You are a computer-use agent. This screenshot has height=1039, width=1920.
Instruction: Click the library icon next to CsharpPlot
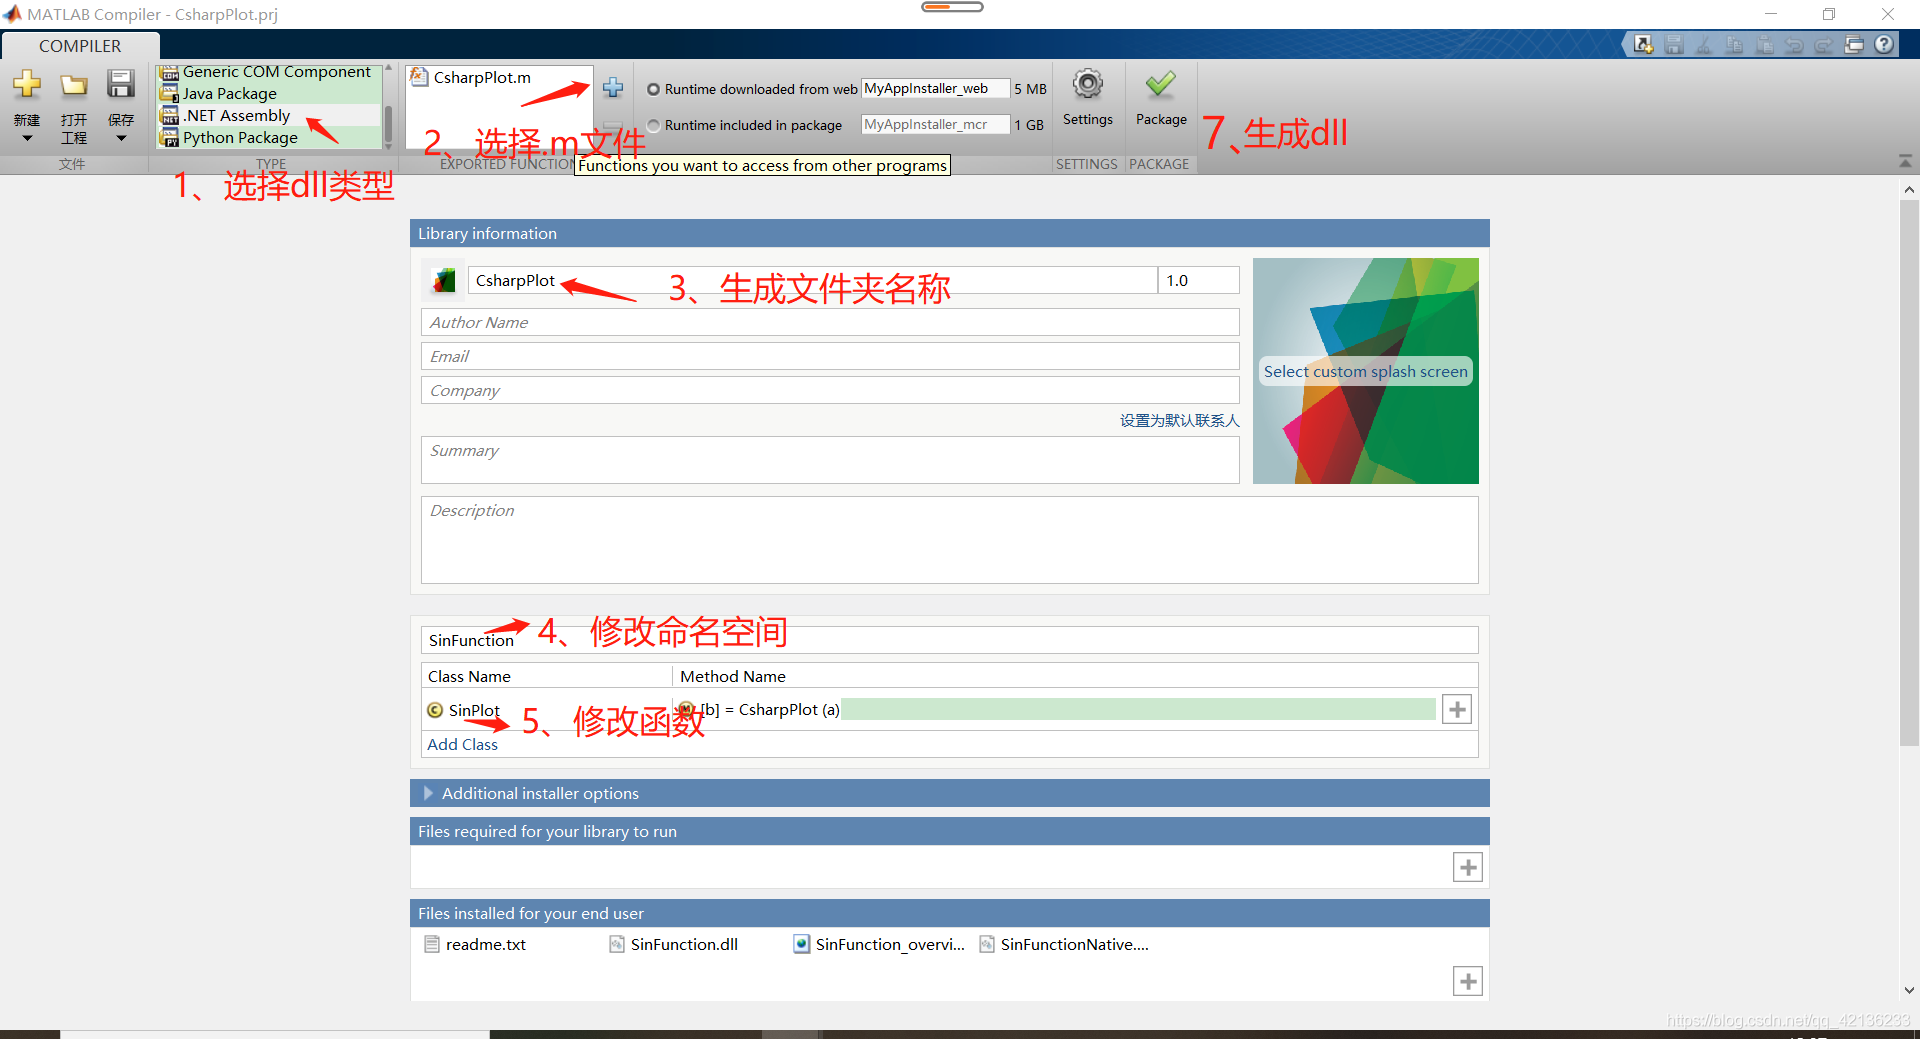tap(443, 281)
